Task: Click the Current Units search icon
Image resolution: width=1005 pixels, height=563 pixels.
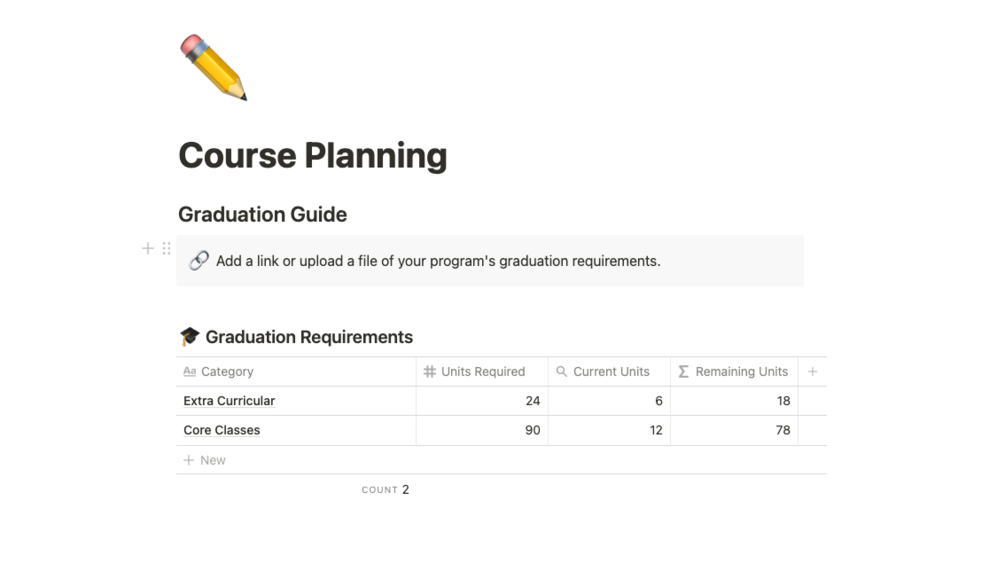Action: 561,371
